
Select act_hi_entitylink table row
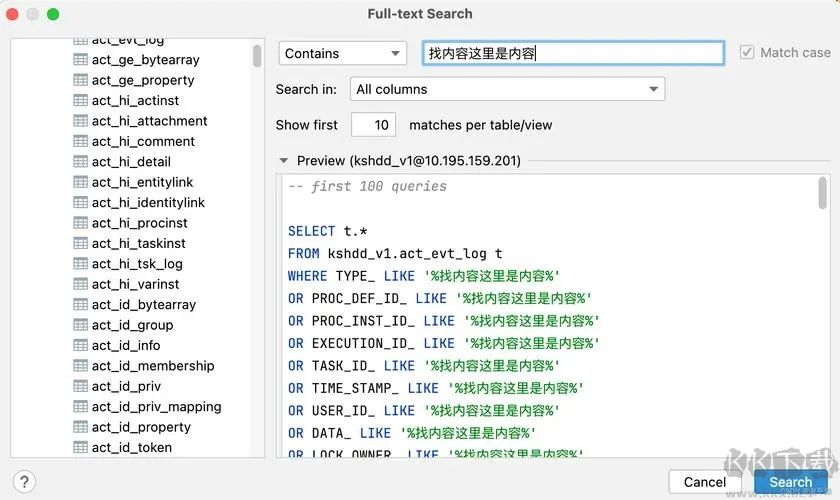[x=133, y=182]
